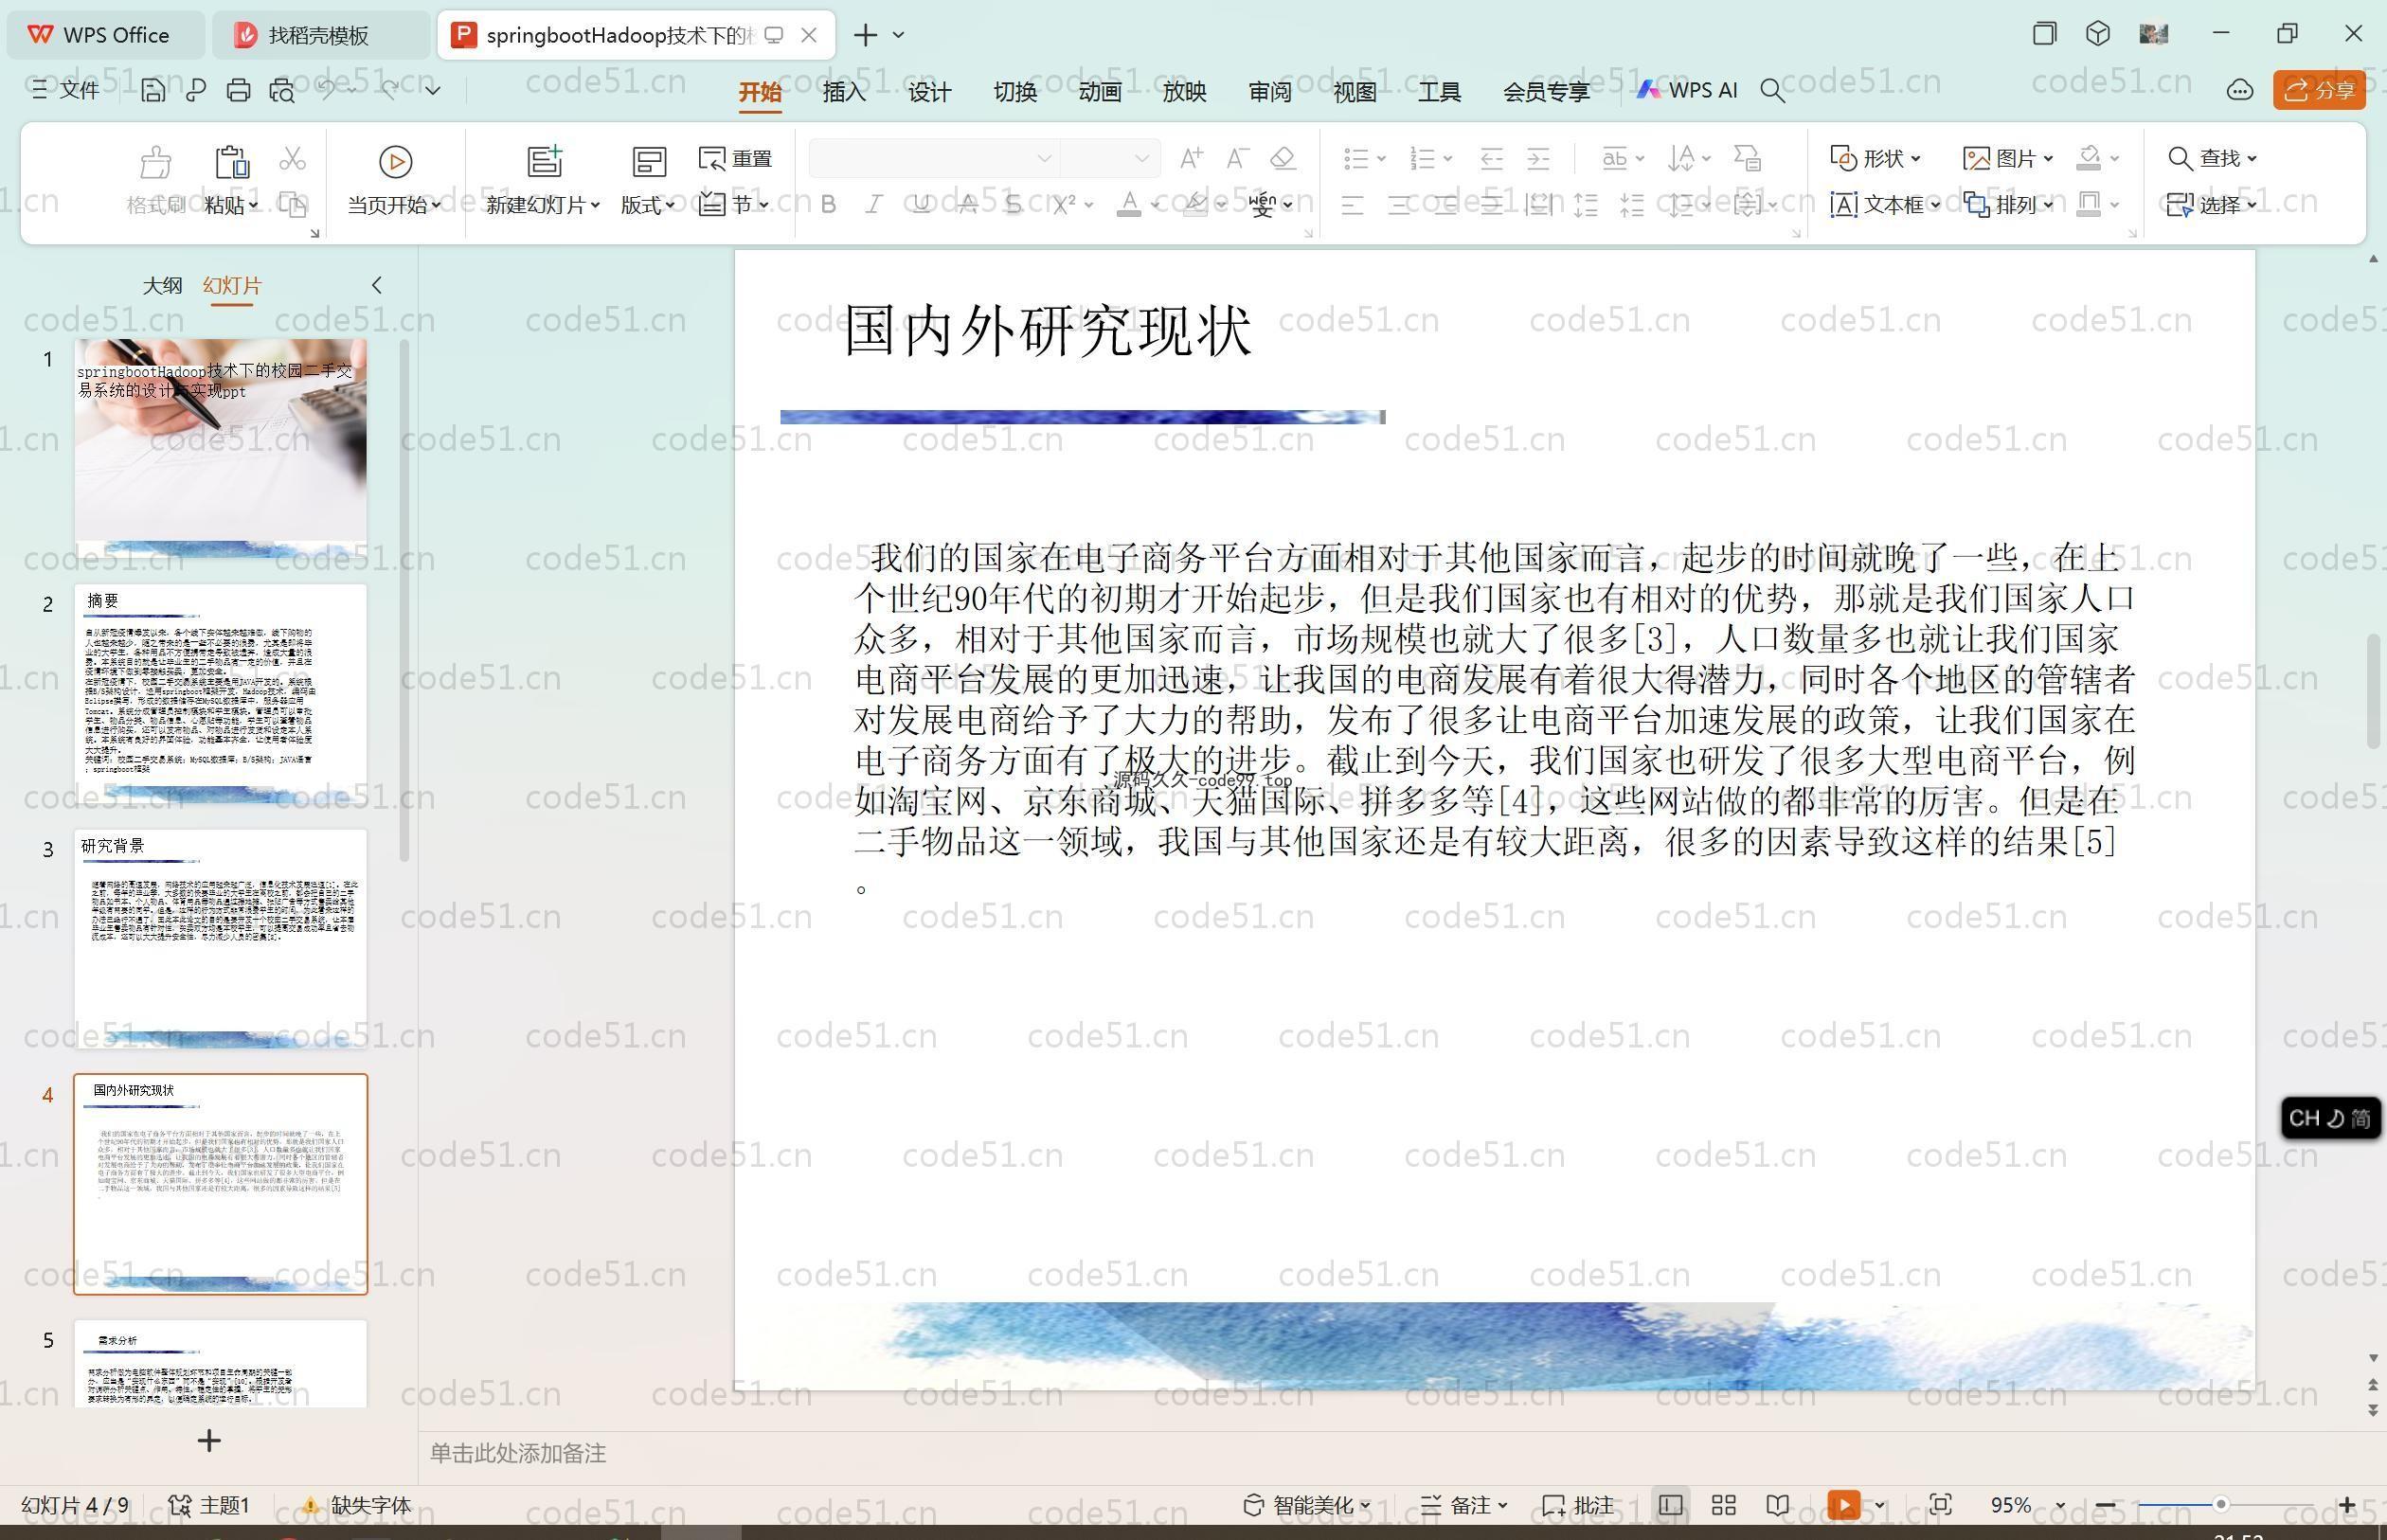The width and height of the screenshot is (2387, 1540).
Task: Click the Undo arrow icon
Action: click(327, 89)
